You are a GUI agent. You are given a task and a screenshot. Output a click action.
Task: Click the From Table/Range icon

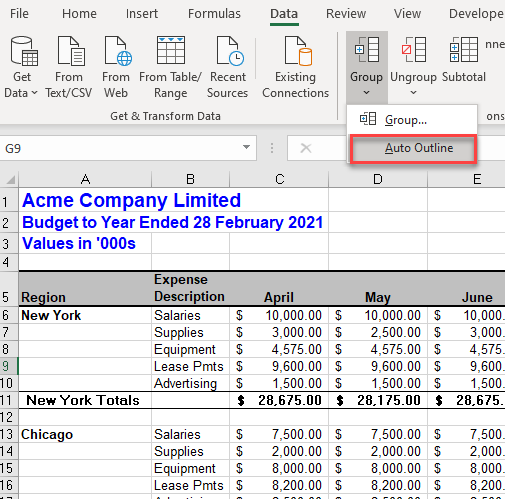click(171, 51)
